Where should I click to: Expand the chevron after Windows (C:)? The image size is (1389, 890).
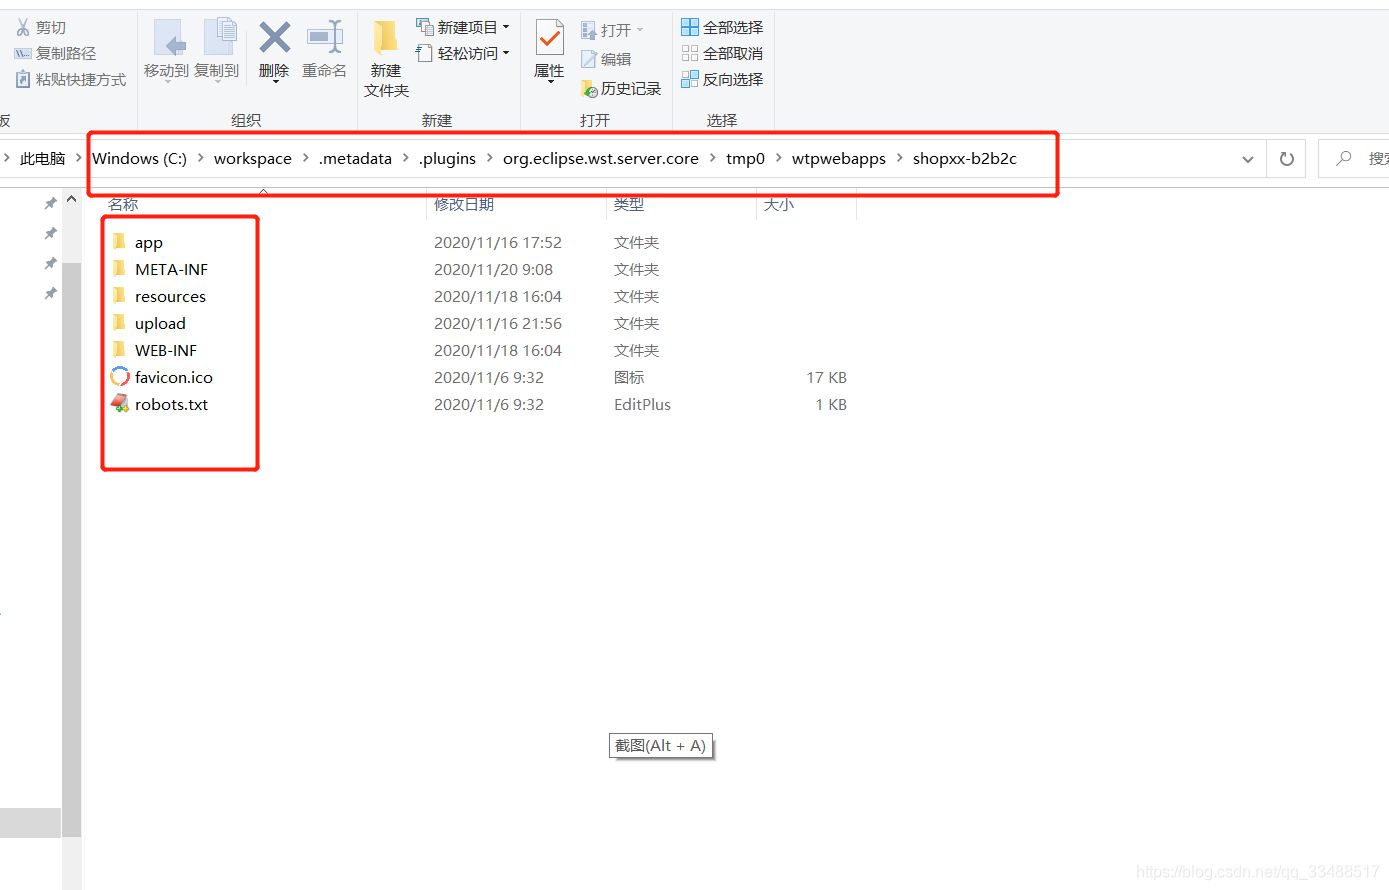(x=201, y=158)
